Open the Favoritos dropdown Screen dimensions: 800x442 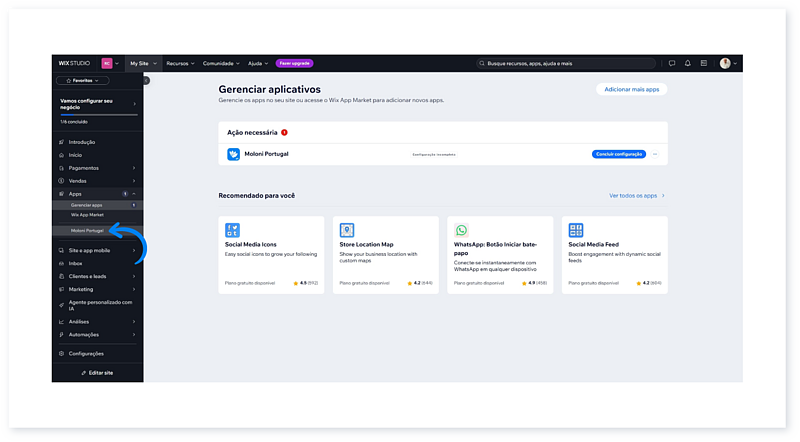[x=97, y=80]
